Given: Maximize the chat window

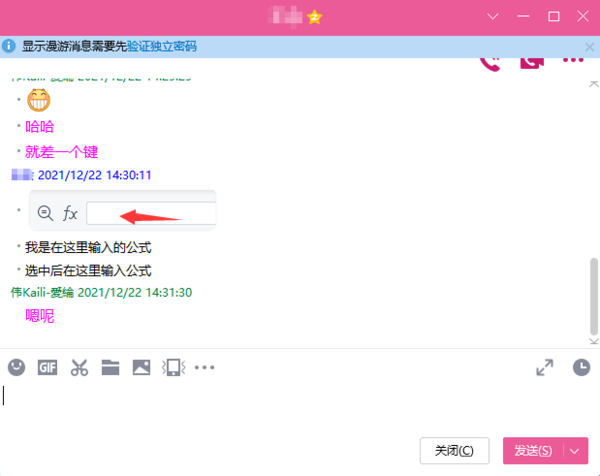Looking at the screenshot, I should click(554, 16).
